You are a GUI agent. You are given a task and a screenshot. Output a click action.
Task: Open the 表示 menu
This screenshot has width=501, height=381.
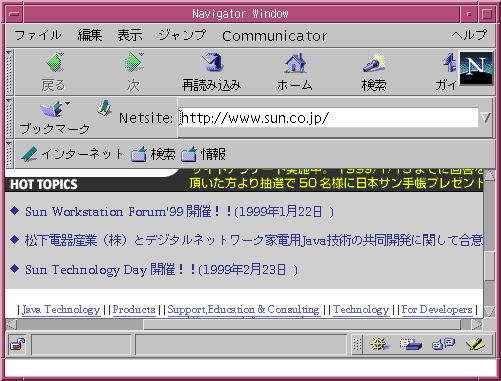click(130, 35)
